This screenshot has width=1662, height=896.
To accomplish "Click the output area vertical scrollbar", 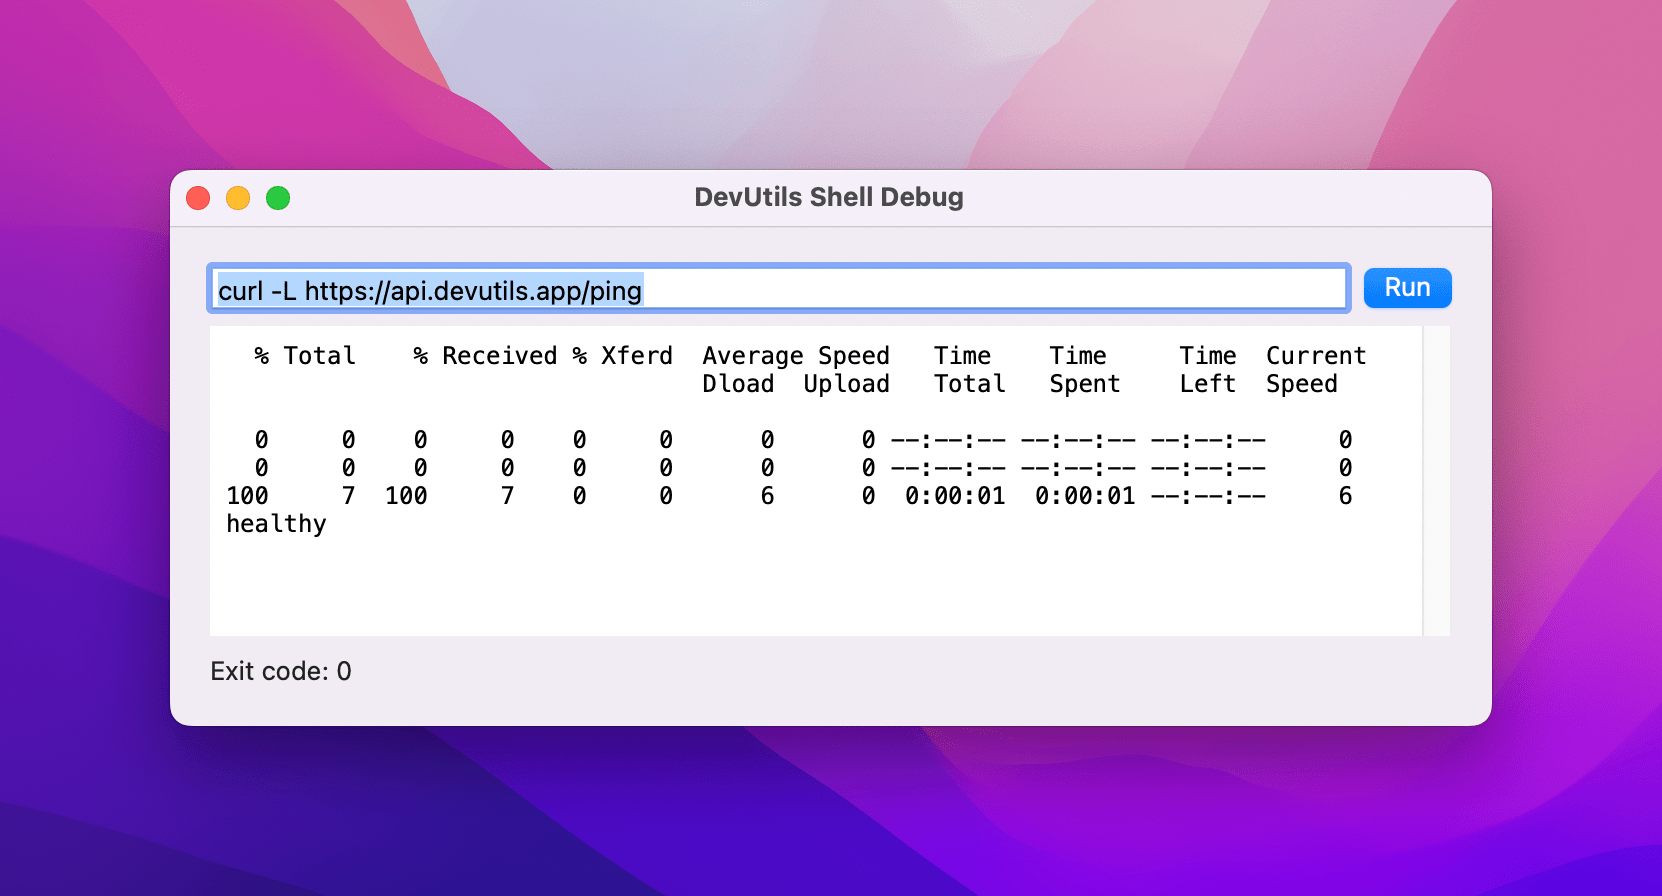I will coord(1436,481).
